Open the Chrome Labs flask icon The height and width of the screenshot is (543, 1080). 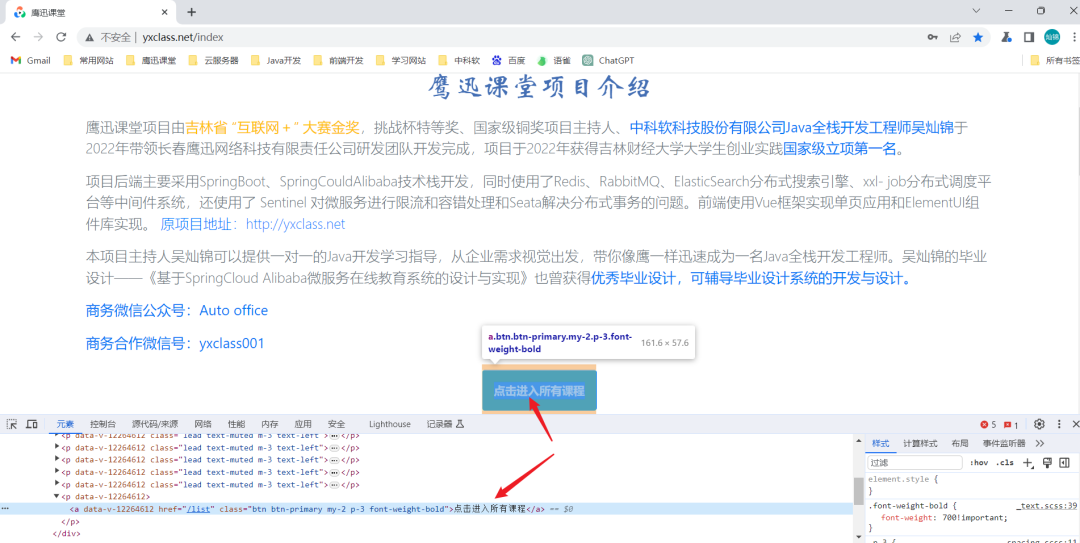(1006, 37)
